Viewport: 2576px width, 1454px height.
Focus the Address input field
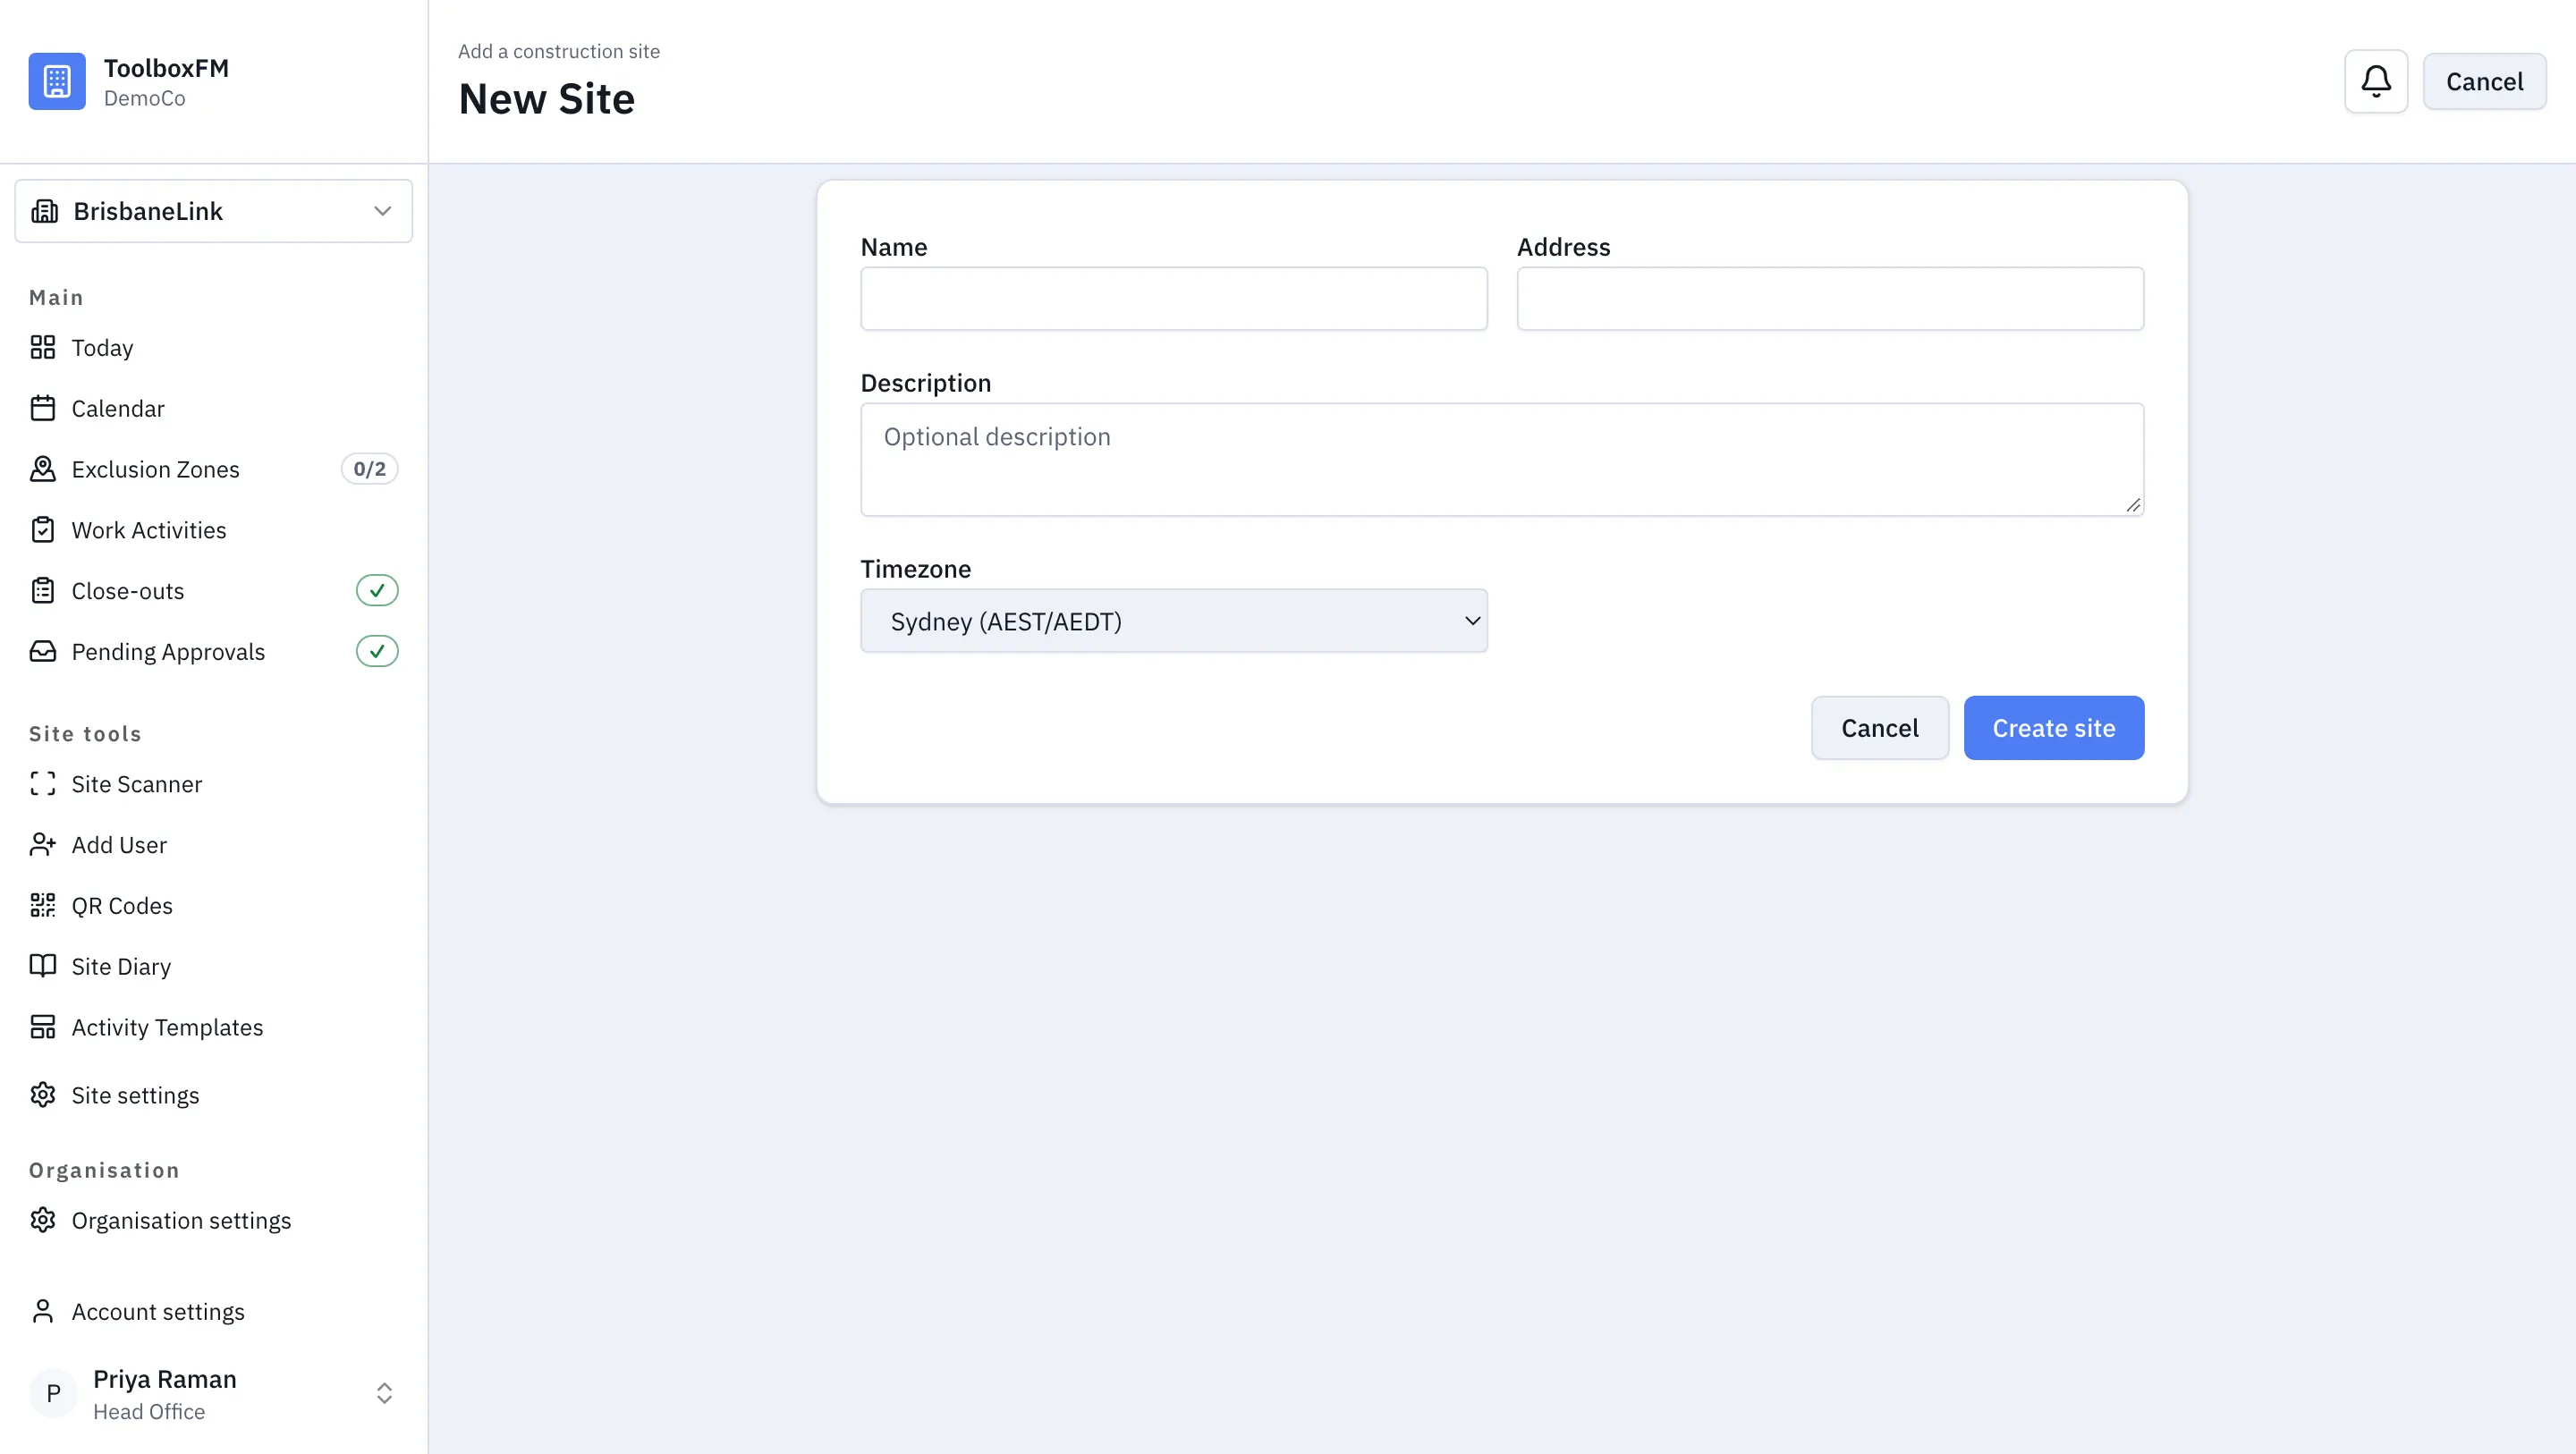click(1830, 298)
